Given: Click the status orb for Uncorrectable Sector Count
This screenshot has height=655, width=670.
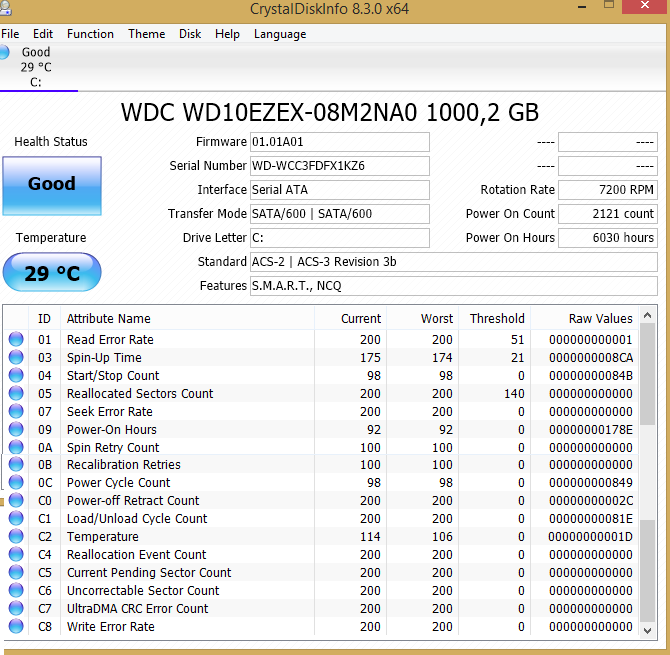Looking at the screenshot, I should pos(16,590).
